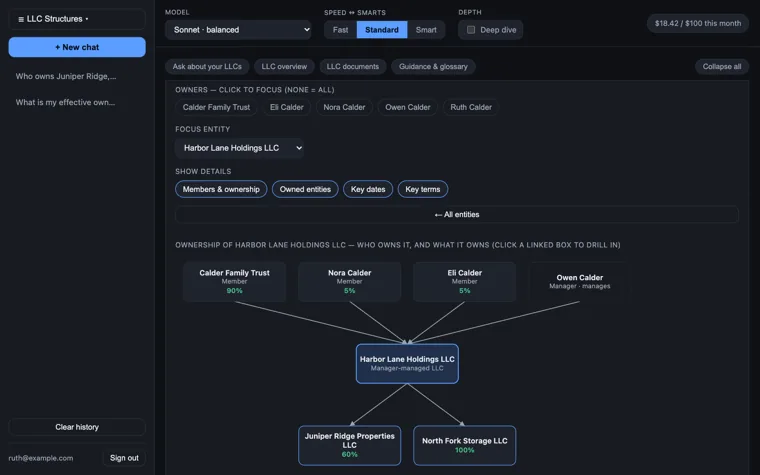Select the Standard speed option
Screen dimensions: 760x475
(382, 30)
